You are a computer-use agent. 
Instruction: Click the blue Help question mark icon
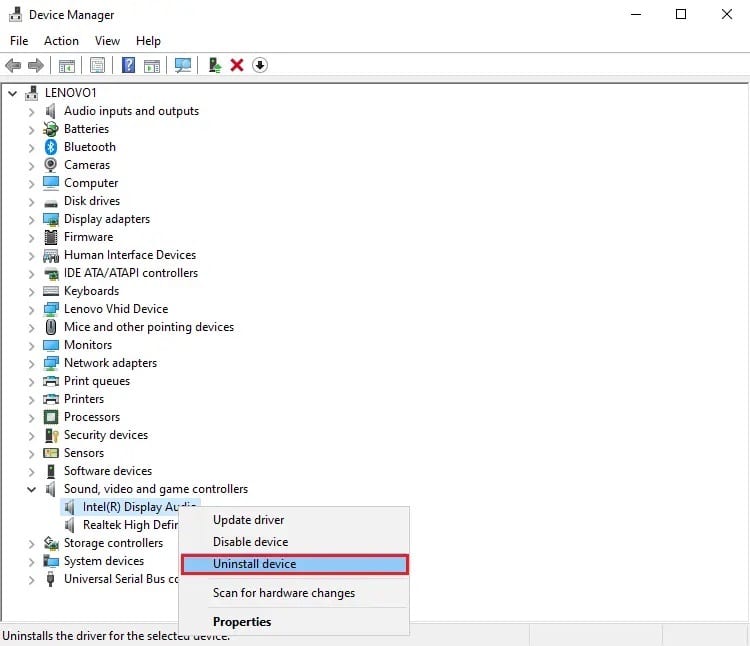tap(128, 65)
